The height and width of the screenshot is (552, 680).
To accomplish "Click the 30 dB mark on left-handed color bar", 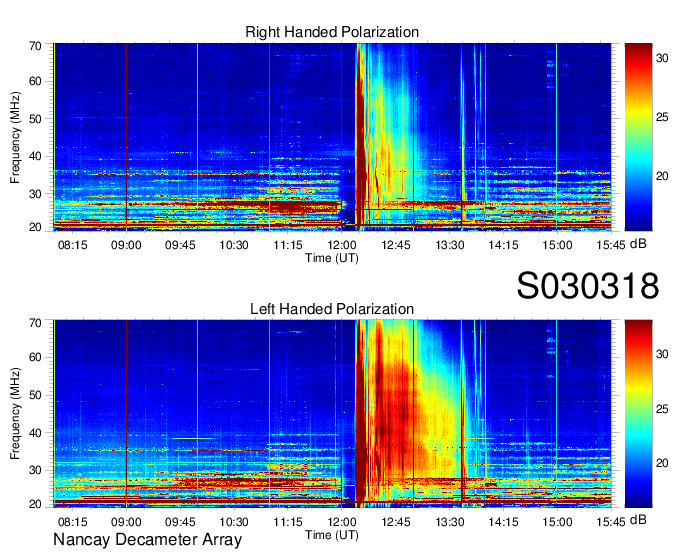I will [x=662, y=354].
